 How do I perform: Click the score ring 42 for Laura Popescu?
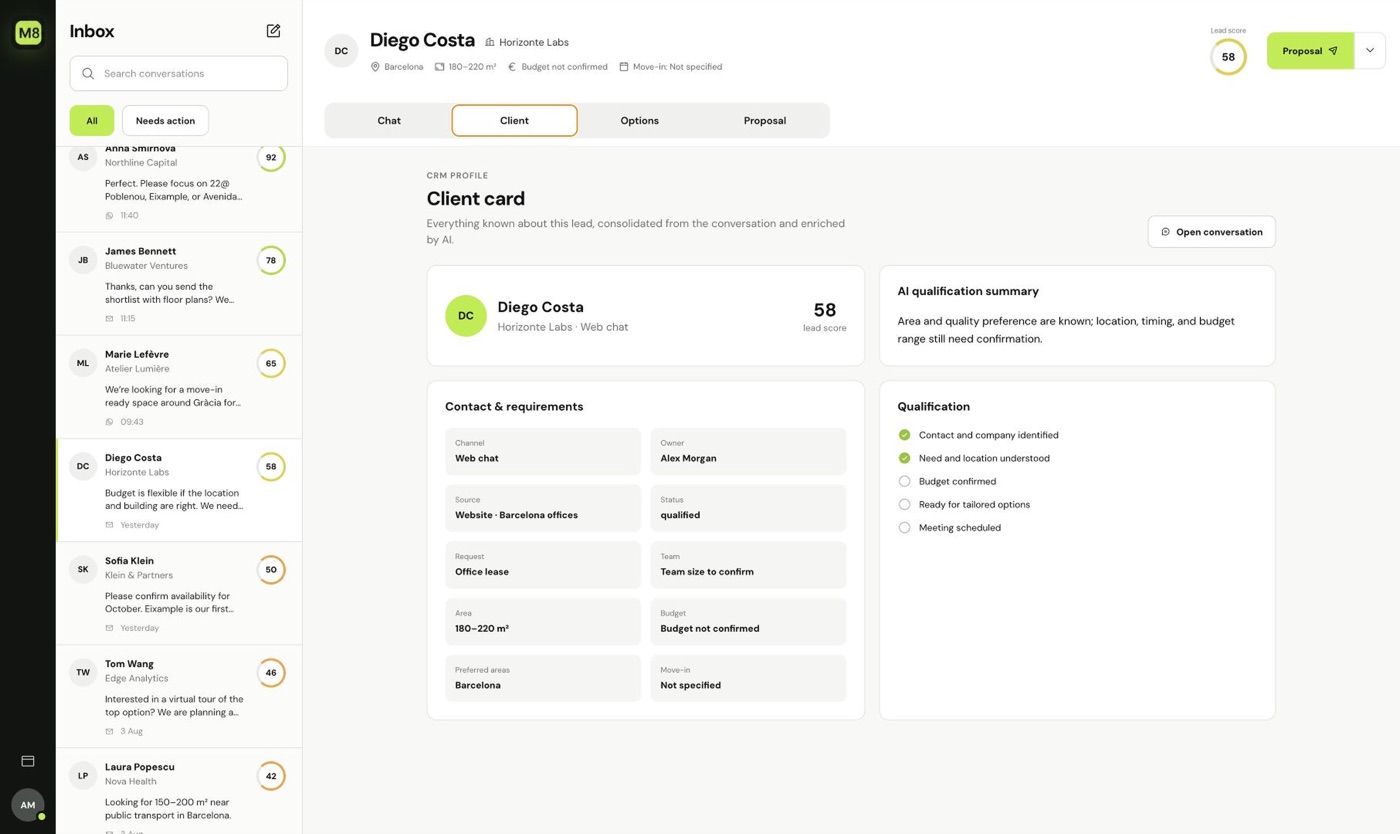pos(270,776)
